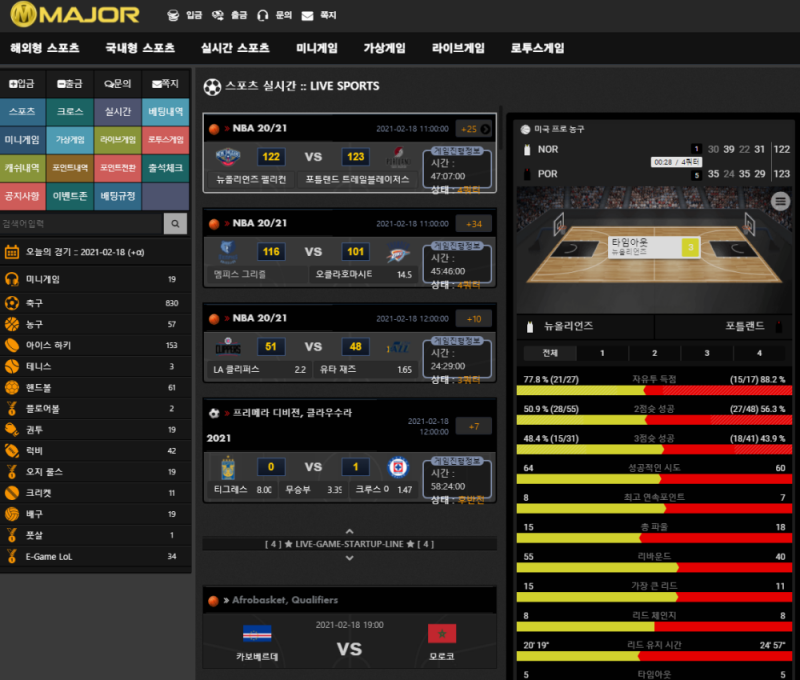Click the magnifier search button in sidebar
800x680 pixels.
click(175, 223)
